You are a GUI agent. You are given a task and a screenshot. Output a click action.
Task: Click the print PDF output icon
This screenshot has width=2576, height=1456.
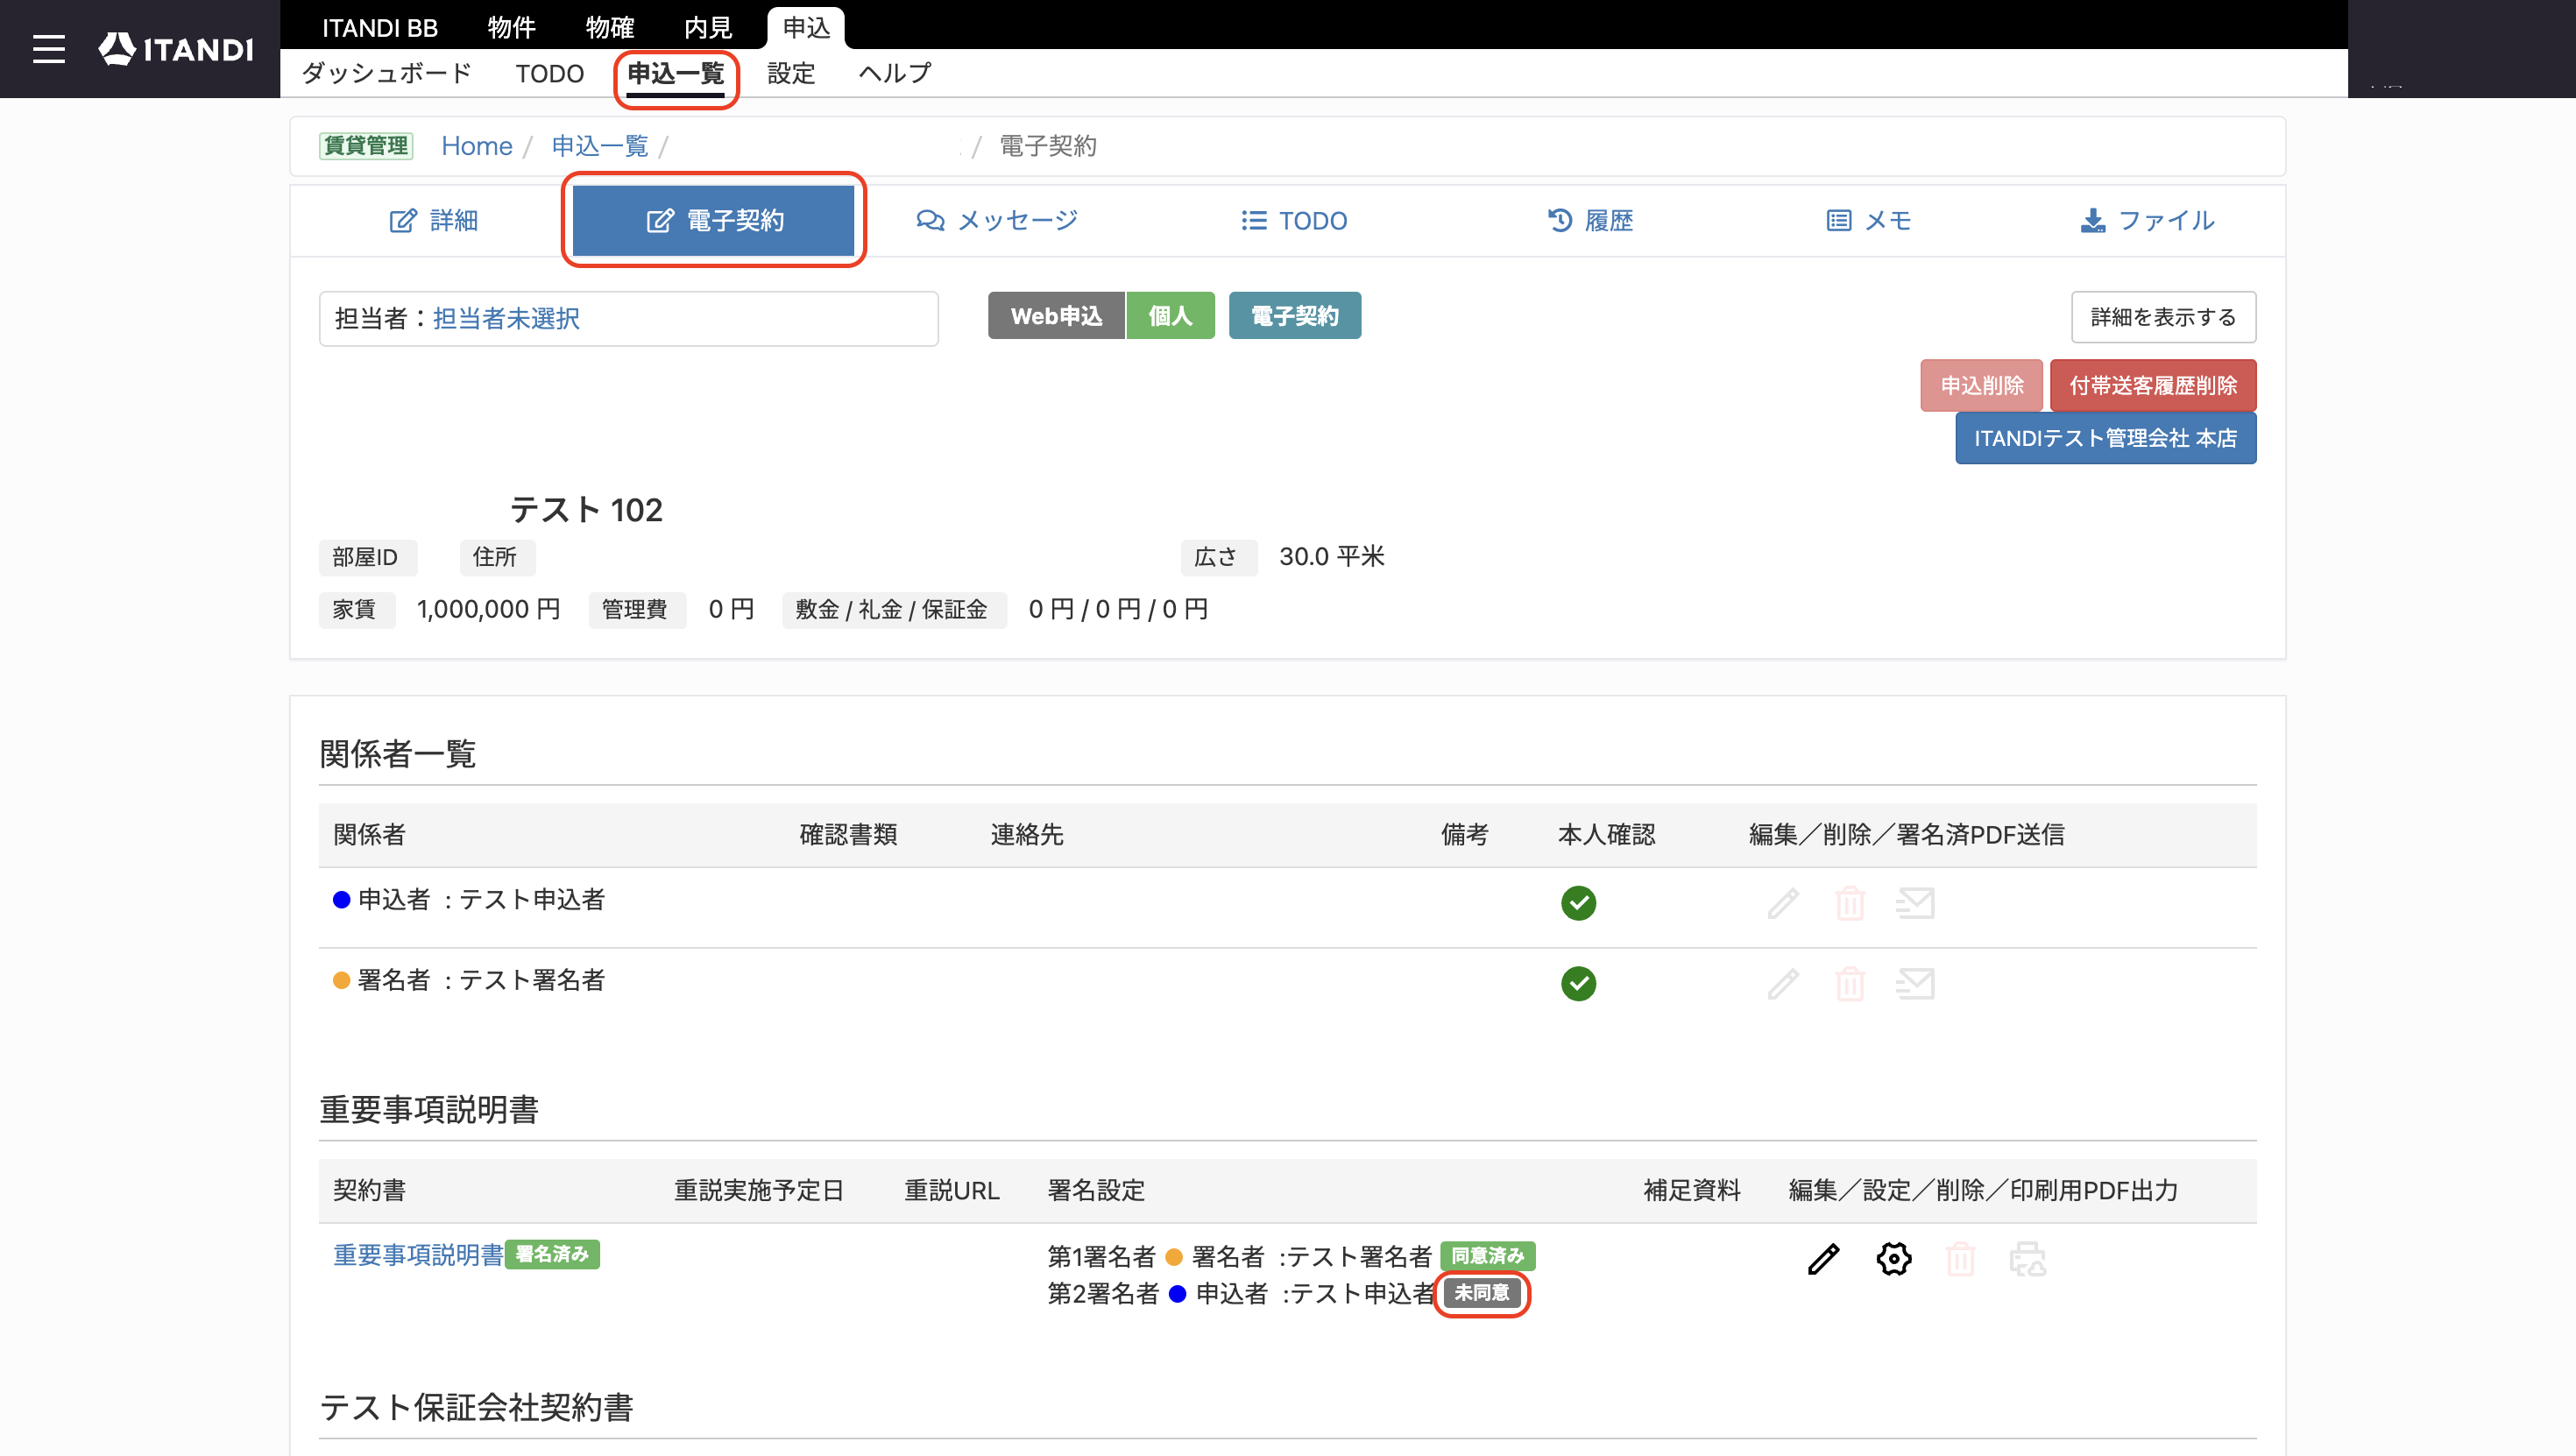pos(2028,1259)
